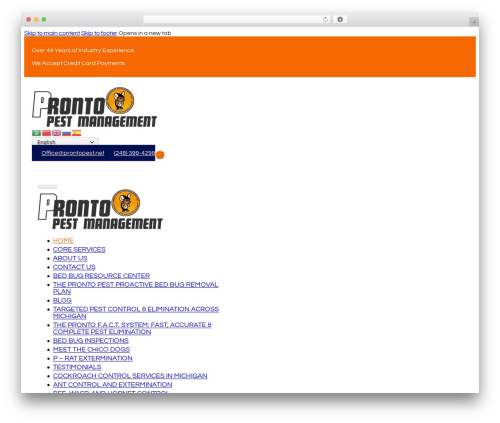The image size is (500, 423).
Task: Select the Russian language flag
Action: pyautogui.click(x=66, y=133)
